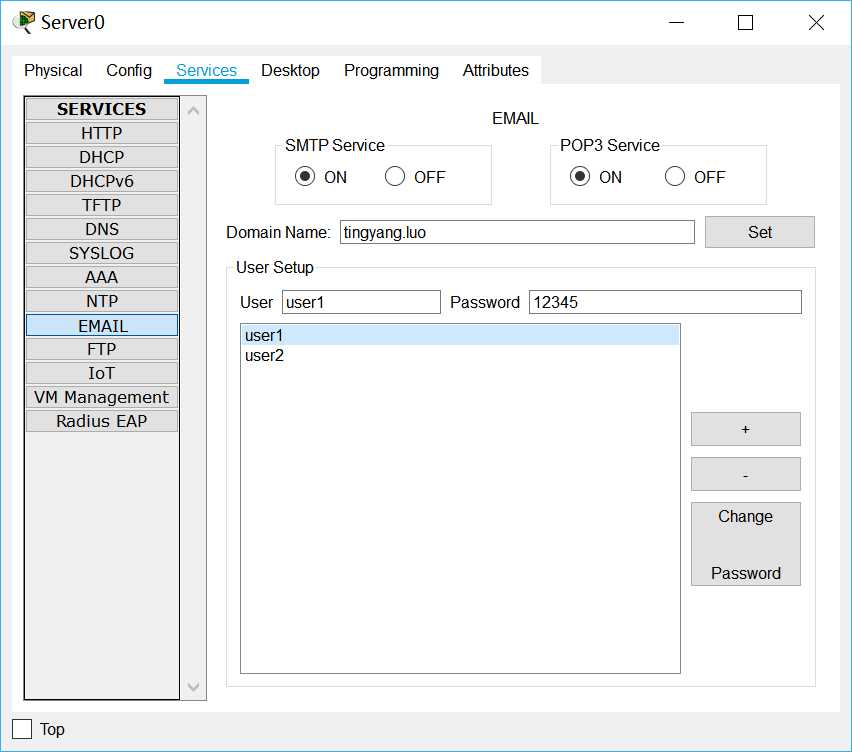
Task: Turn SMTP Service OFF
Action: (x=395, y=177)
